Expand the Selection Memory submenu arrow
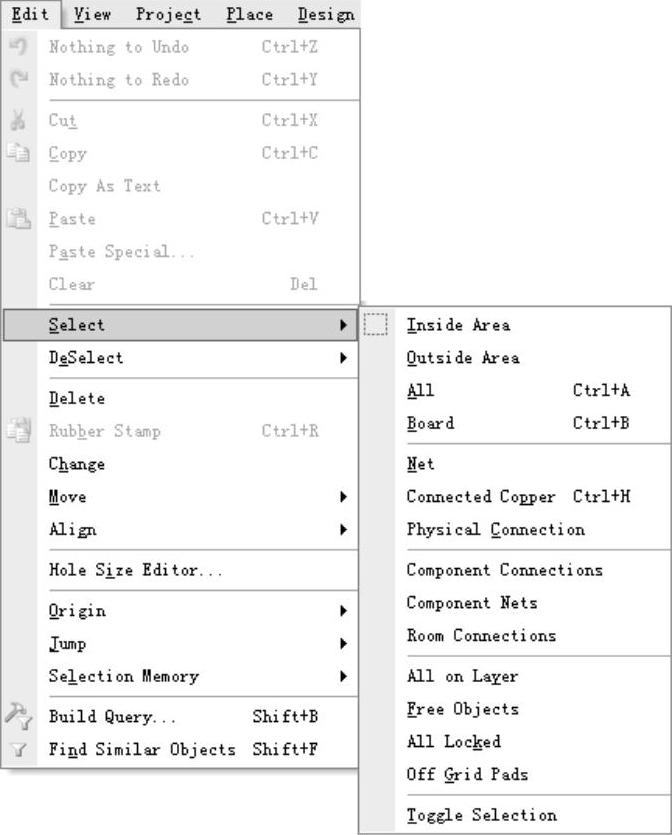The height and width of the screenshot is (835, 672). 343,677
